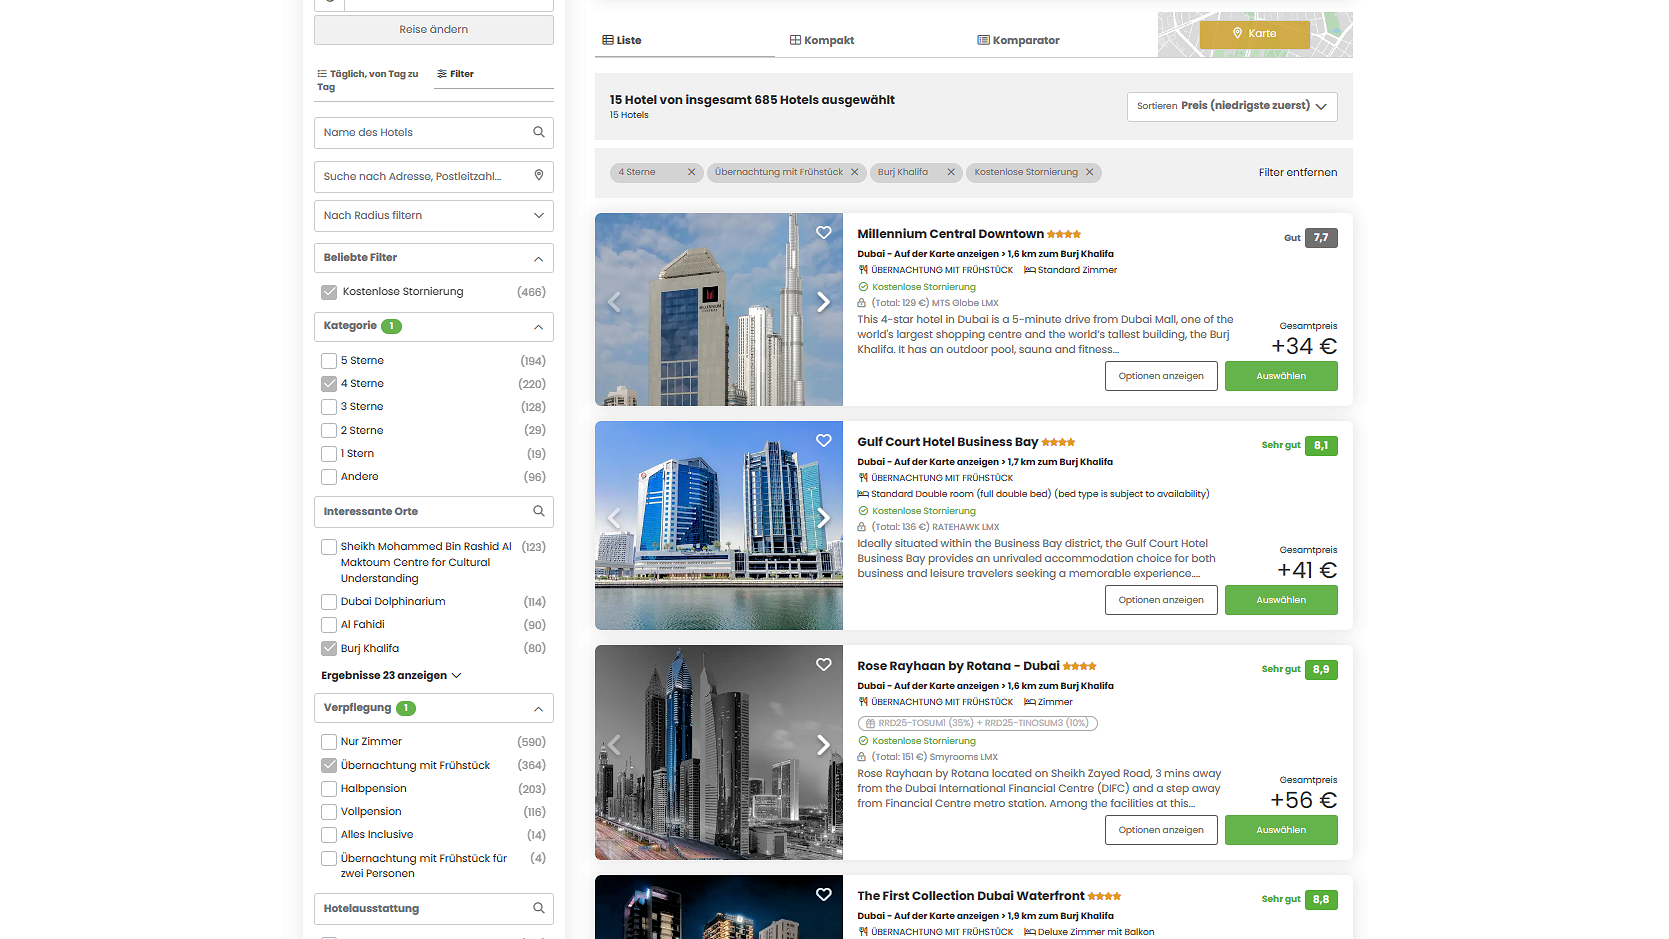Switch to the Komparator view tab
The width and height of the screenshot is (1669, 939).
[1018, 40]
